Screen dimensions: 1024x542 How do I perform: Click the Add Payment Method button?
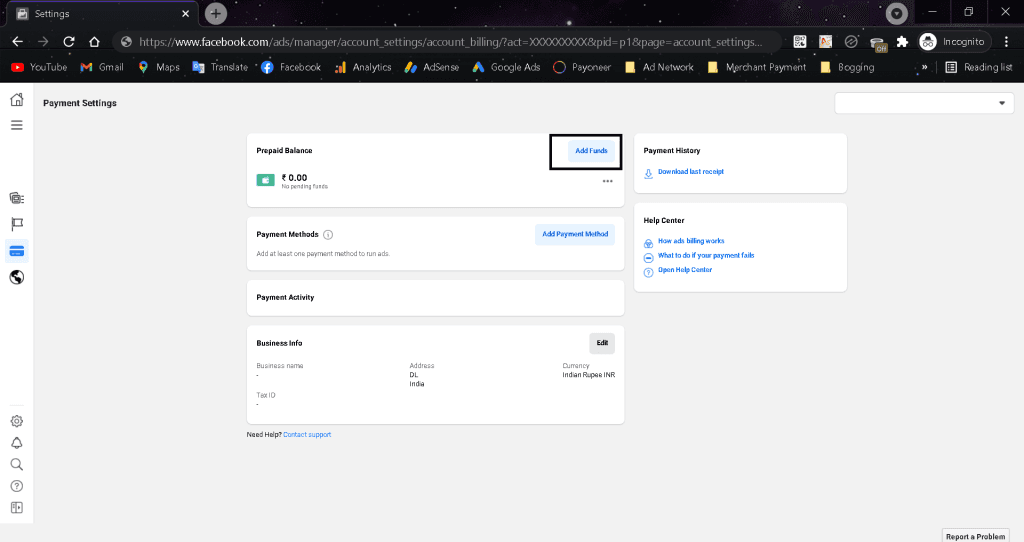coord(575,234)
